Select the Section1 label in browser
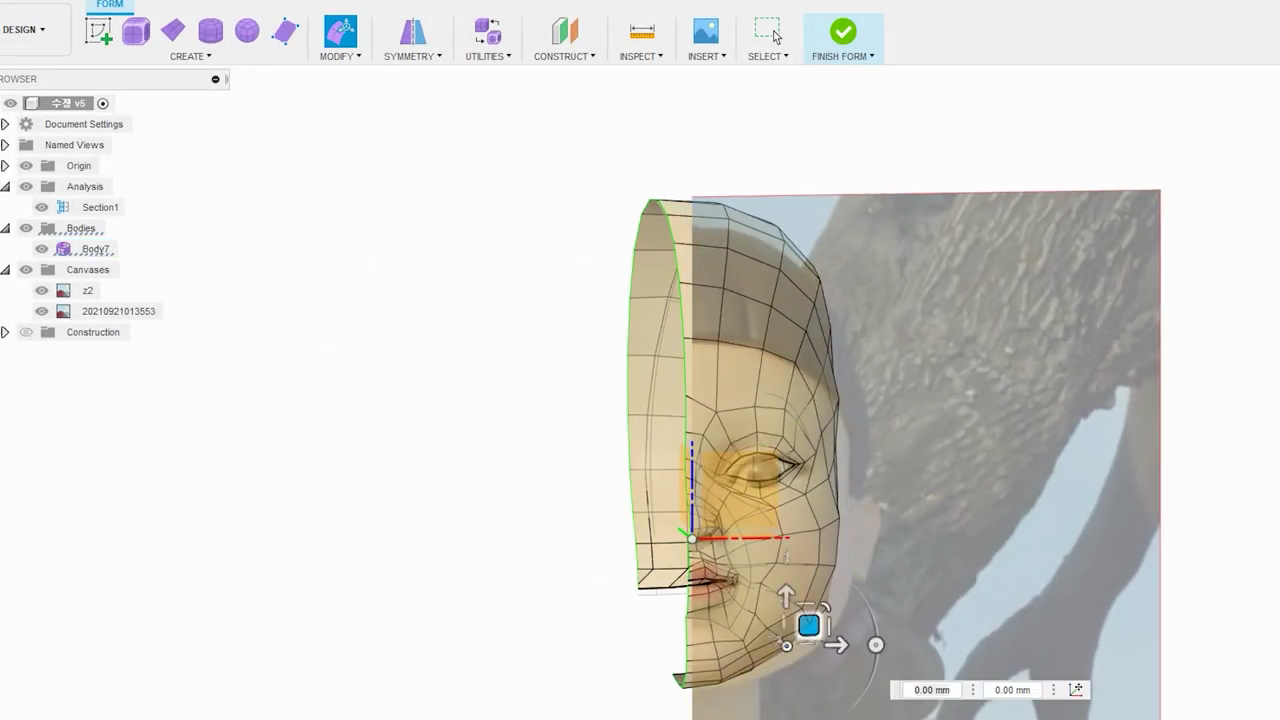Image resolution: width=1280 pixels, height=720 pixels. (100, 207)
